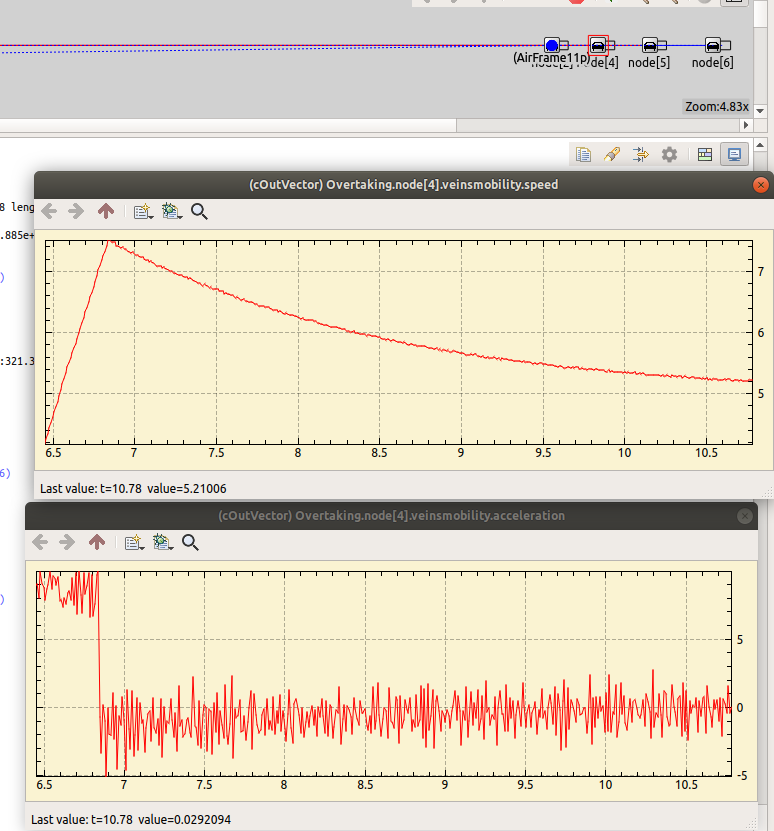Viewport: 774px width, 831px height.
Task: Click the filter arrows icon in log toolbar
Action: [641, 154]
